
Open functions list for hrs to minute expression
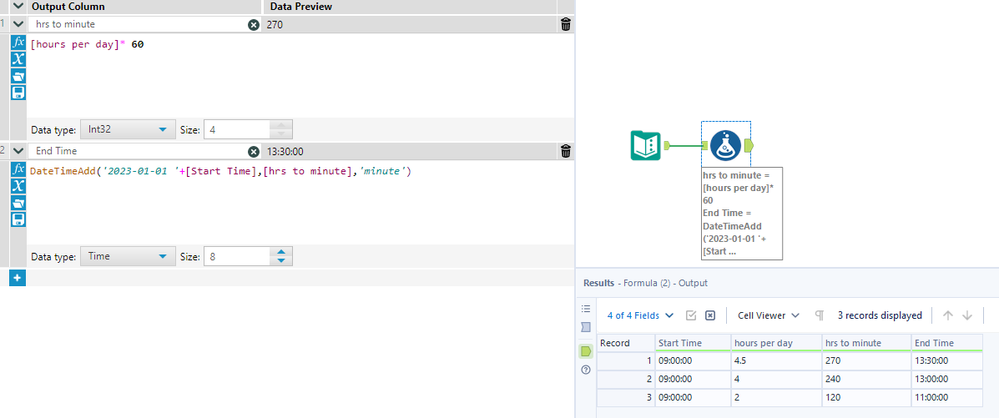tap(18, 43)
